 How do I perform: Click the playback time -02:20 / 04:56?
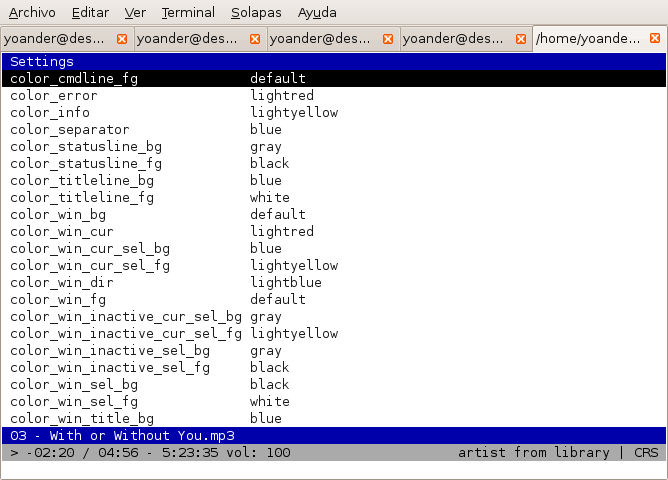[83, 452]
